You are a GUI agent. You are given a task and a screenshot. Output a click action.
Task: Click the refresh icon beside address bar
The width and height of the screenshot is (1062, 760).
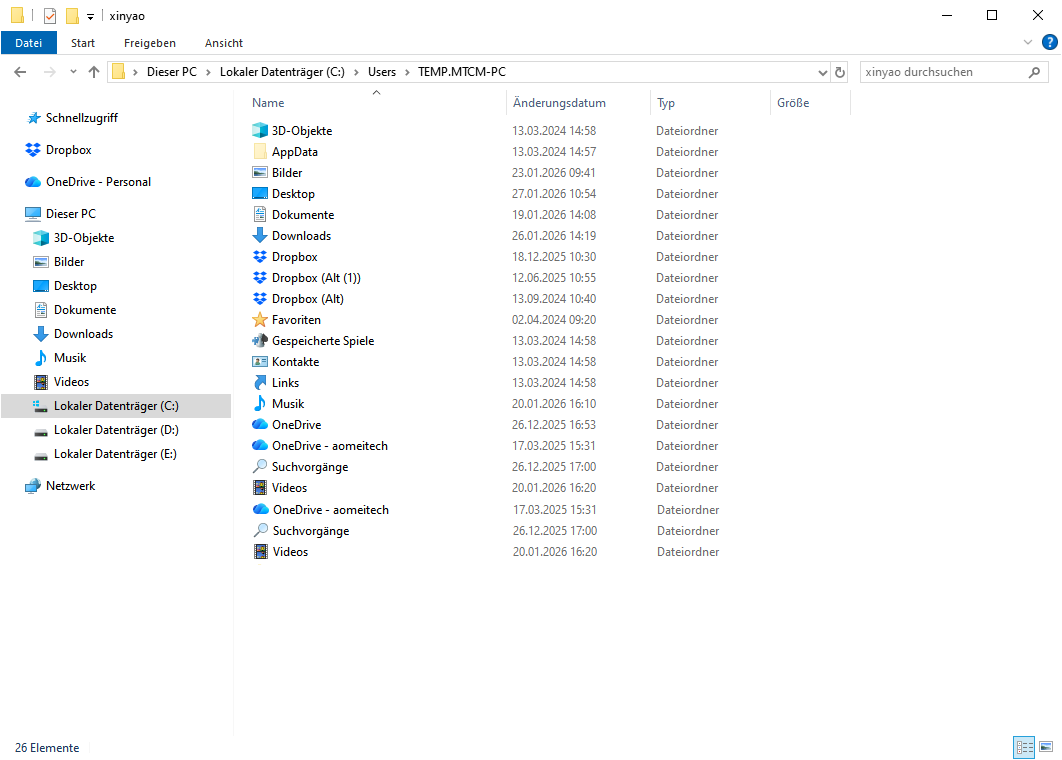[840, 72]
